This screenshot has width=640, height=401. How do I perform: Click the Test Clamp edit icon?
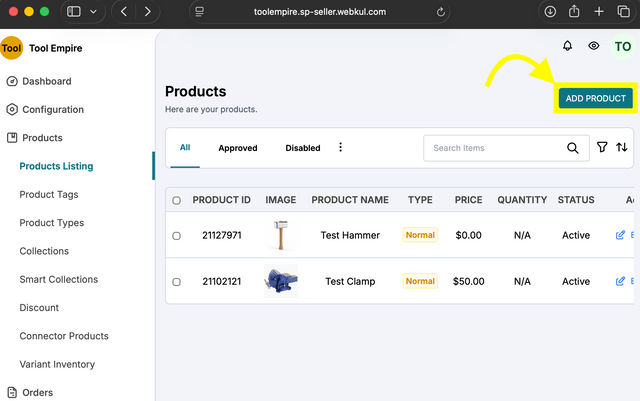(x=620, y=281)
